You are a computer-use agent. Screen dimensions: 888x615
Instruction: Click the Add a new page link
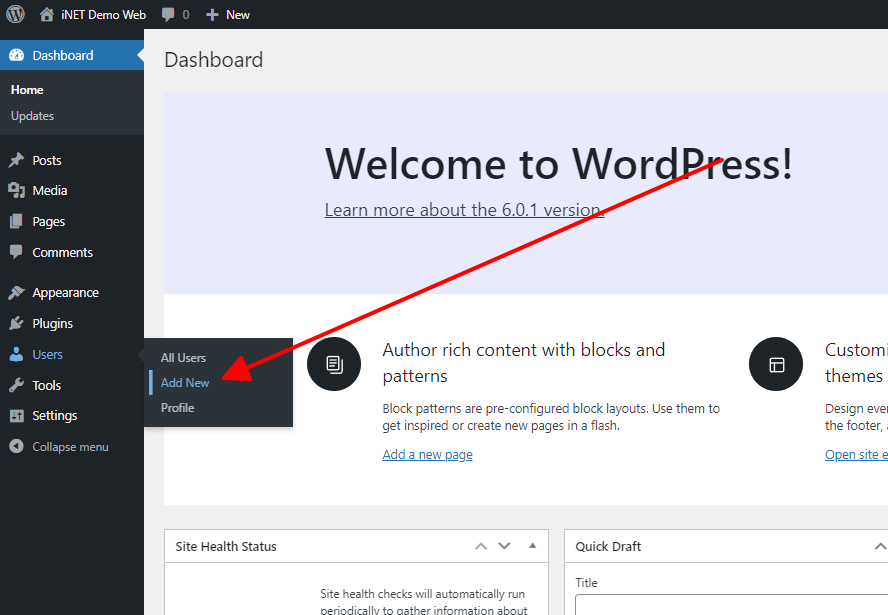[428, 454]
